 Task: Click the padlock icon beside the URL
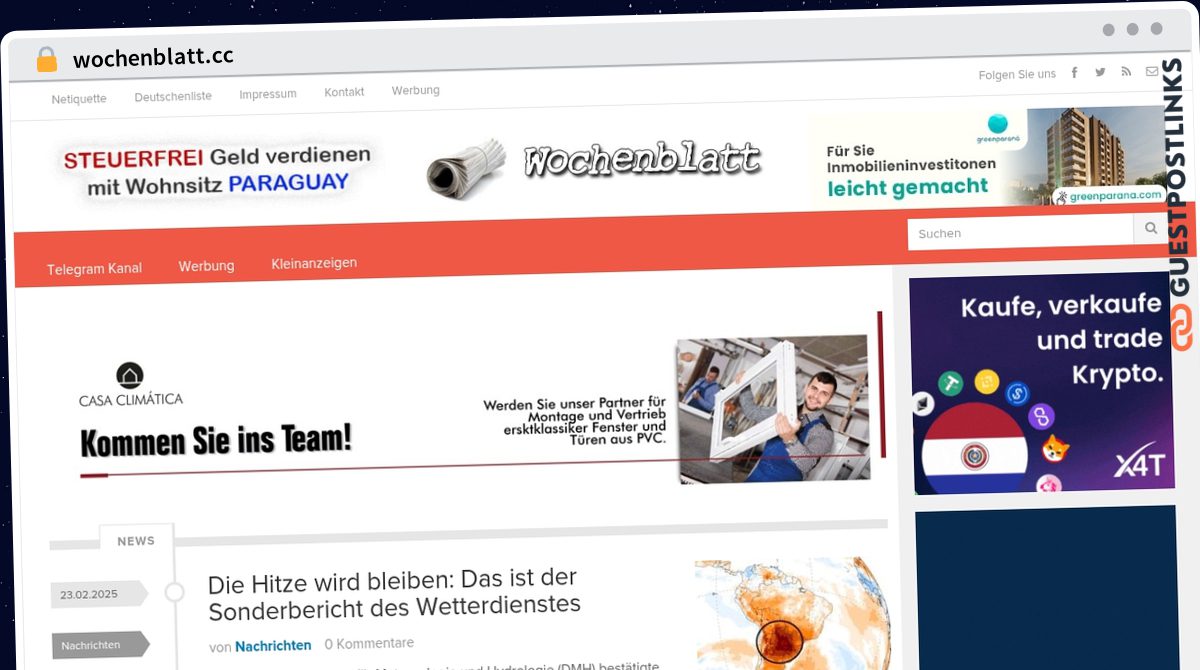47,59
